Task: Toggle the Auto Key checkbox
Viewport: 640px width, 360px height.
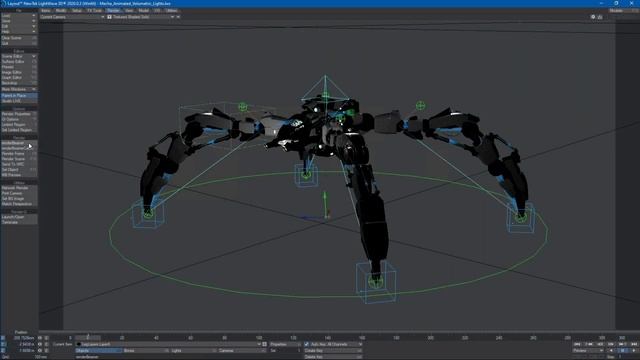Action: 307,344
